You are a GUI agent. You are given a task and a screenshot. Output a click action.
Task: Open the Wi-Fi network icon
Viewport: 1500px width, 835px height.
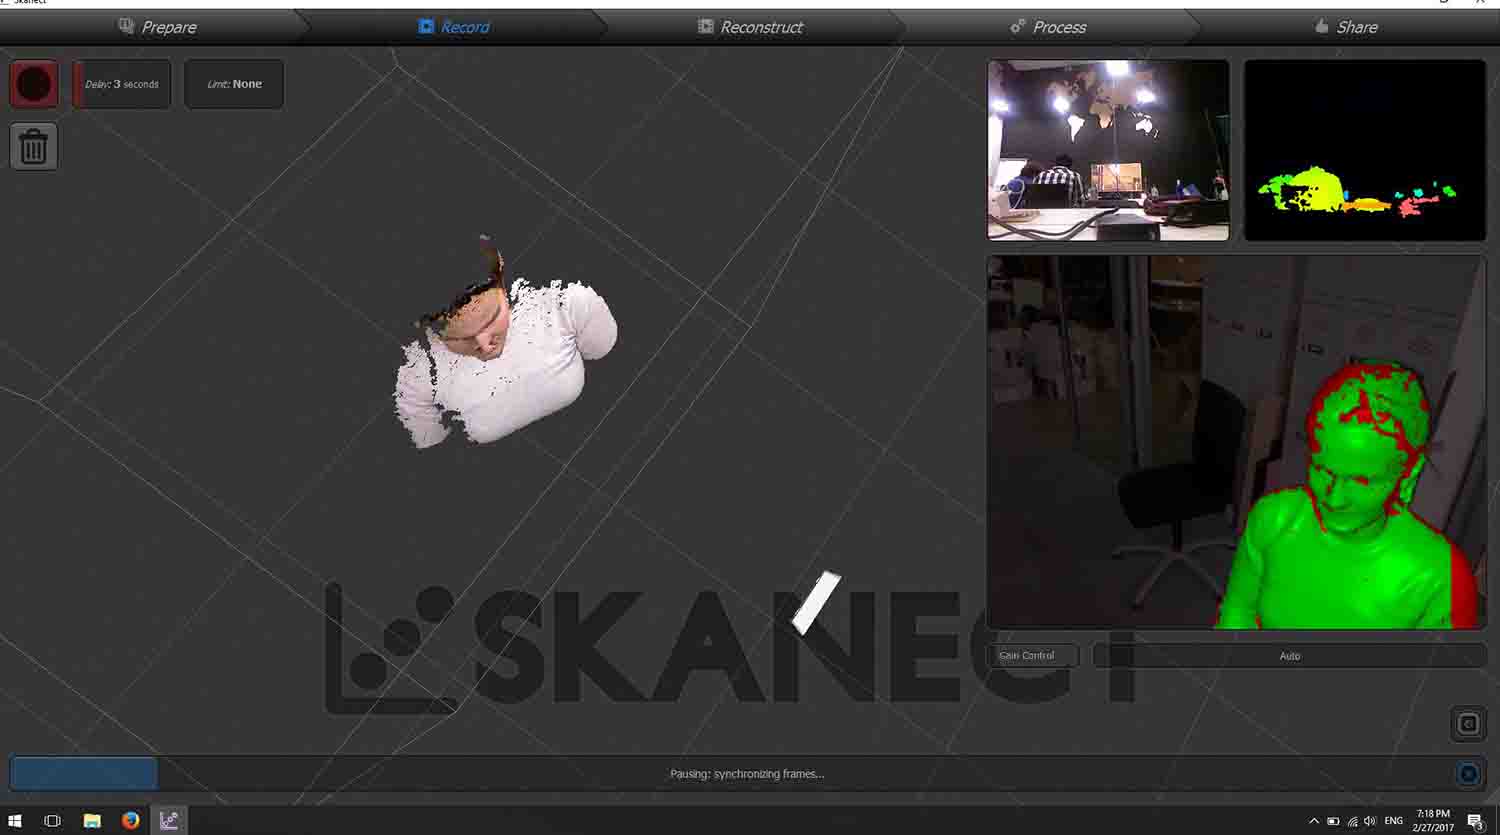point(1352,821)
